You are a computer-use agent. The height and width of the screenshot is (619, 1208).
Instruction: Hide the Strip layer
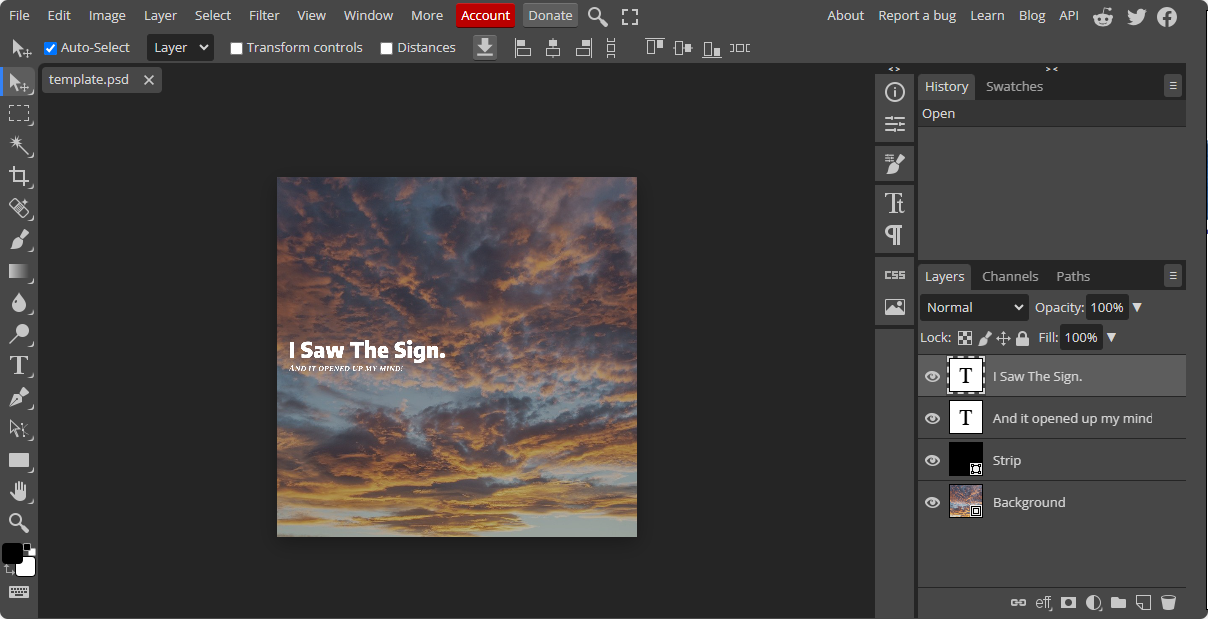pos(932,461)
